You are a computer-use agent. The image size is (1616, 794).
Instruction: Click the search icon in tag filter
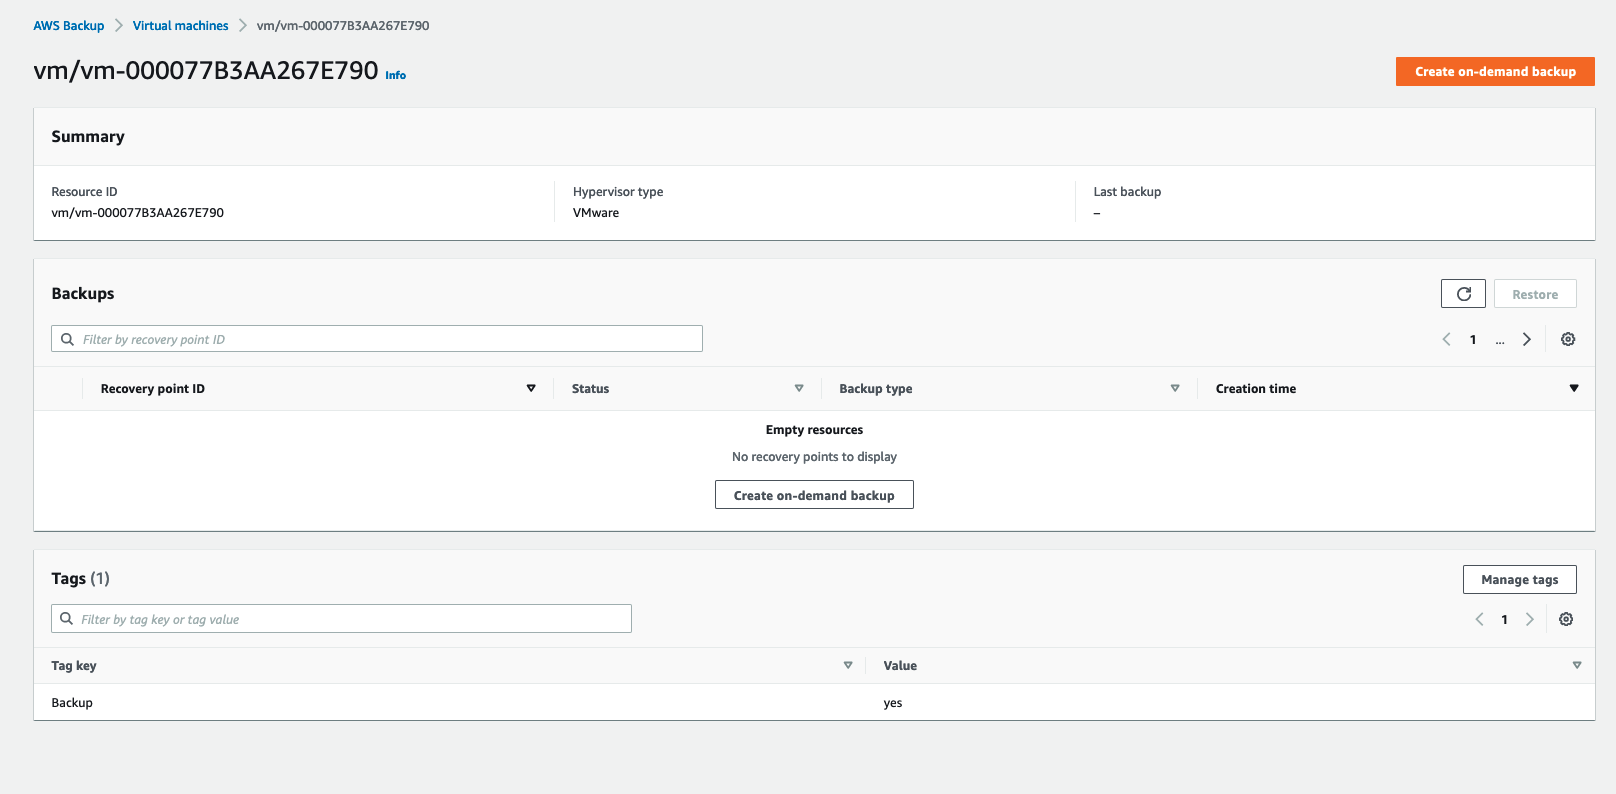point(66,619)
